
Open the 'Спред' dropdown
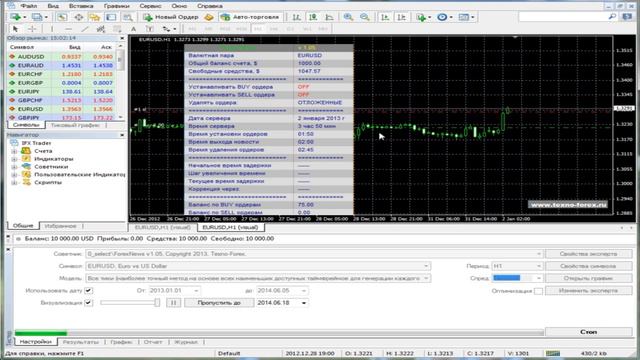[538, 278]
